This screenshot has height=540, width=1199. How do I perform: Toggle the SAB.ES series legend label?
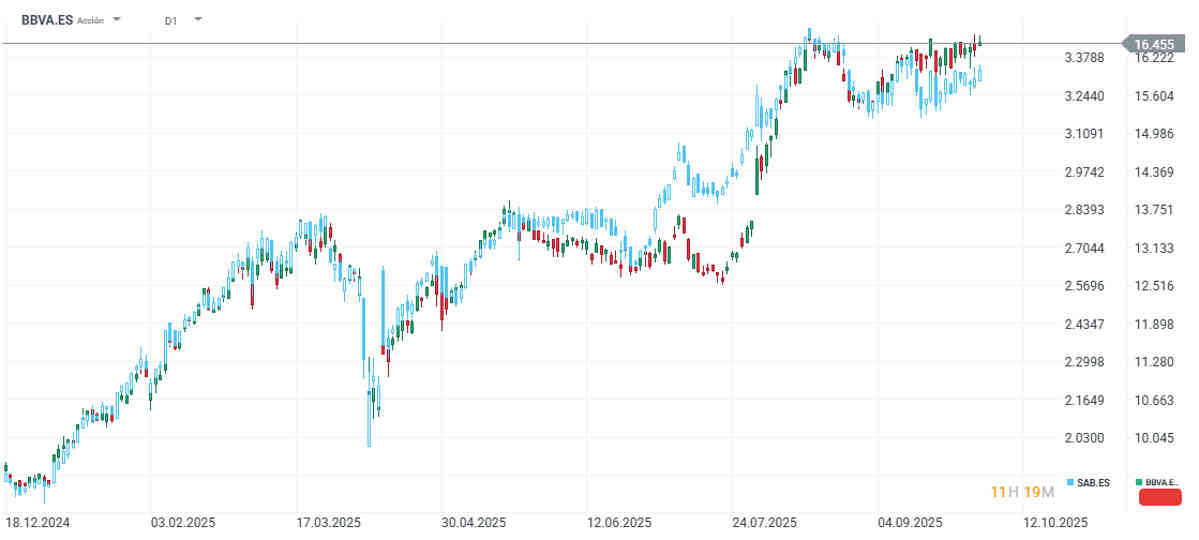pyautogui.click(x=1093, y=483)
